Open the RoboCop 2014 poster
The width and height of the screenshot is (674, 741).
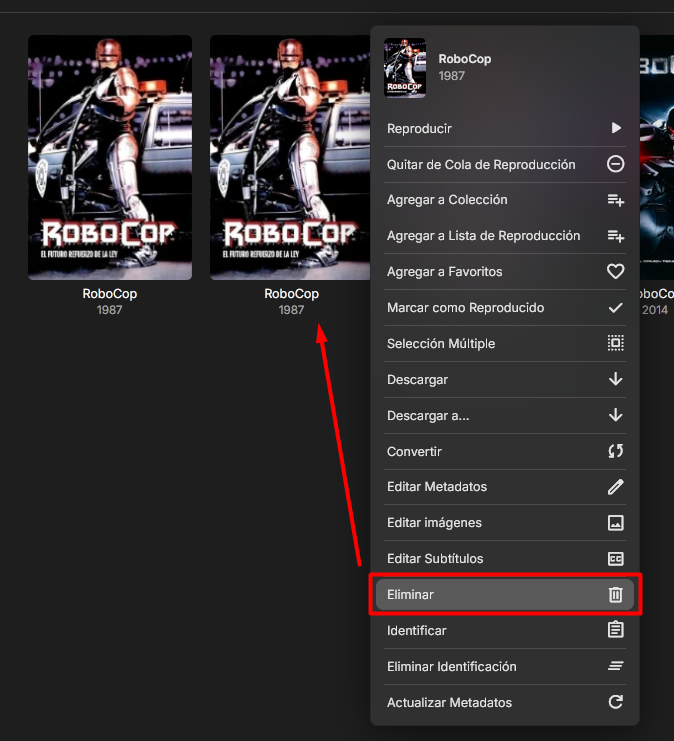click(x=657, y=157)
